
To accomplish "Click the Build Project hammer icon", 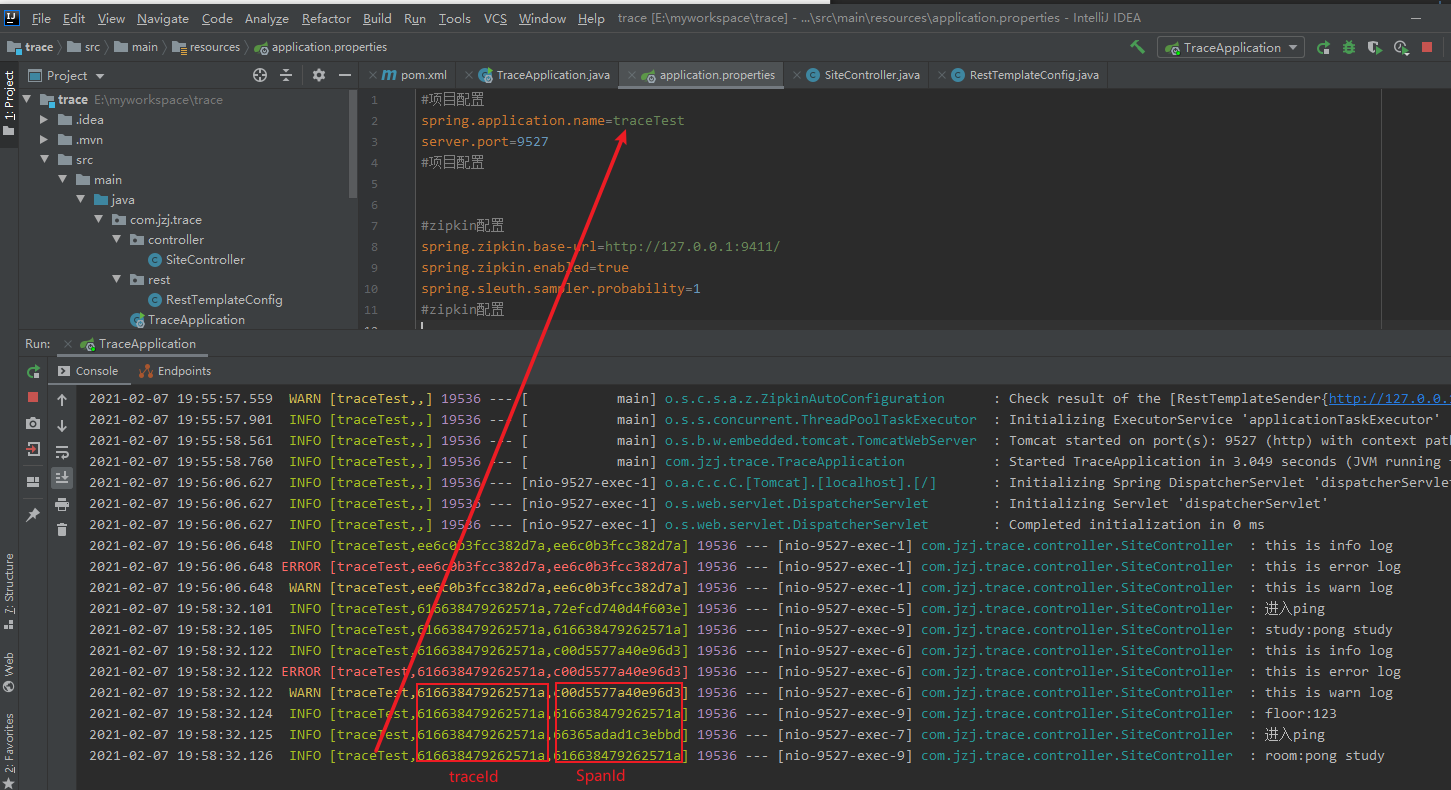I will click(1137, 47).
